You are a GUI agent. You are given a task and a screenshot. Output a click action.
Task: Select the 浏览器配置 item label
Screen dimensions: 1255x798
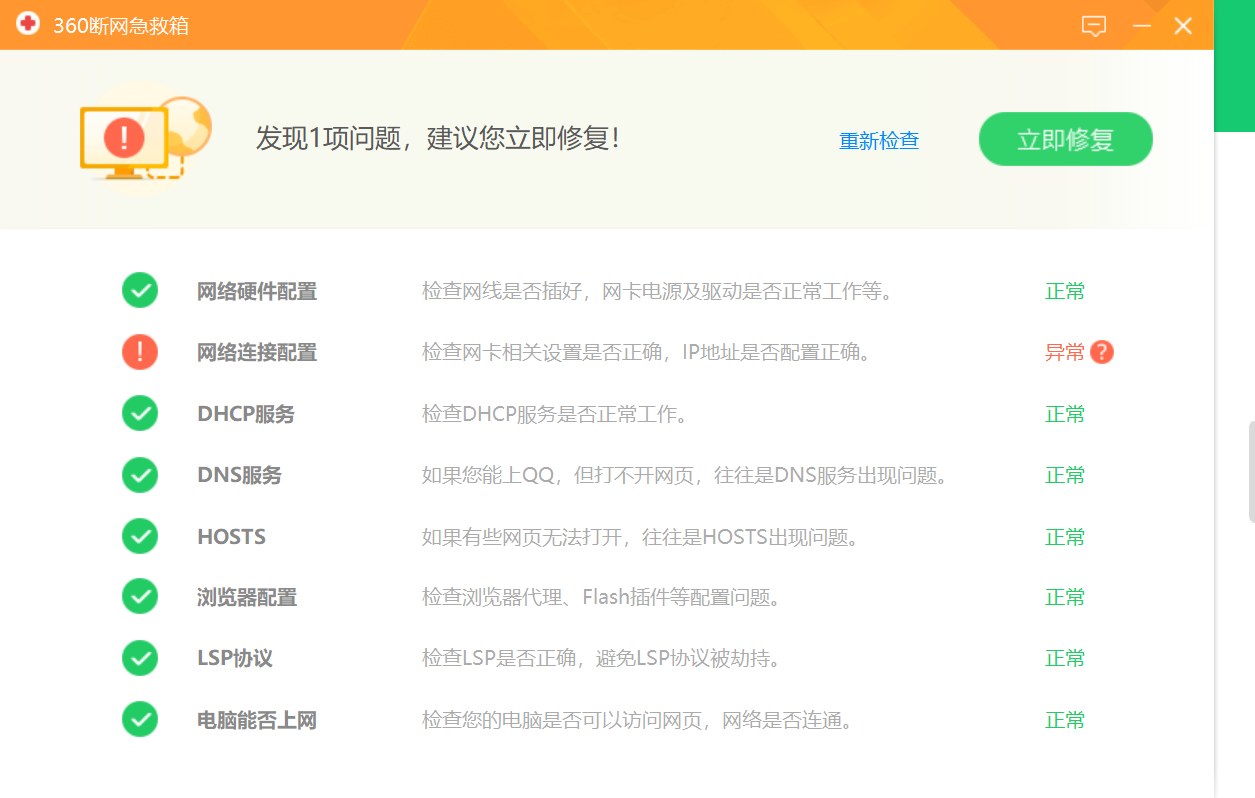pos(247,598)
